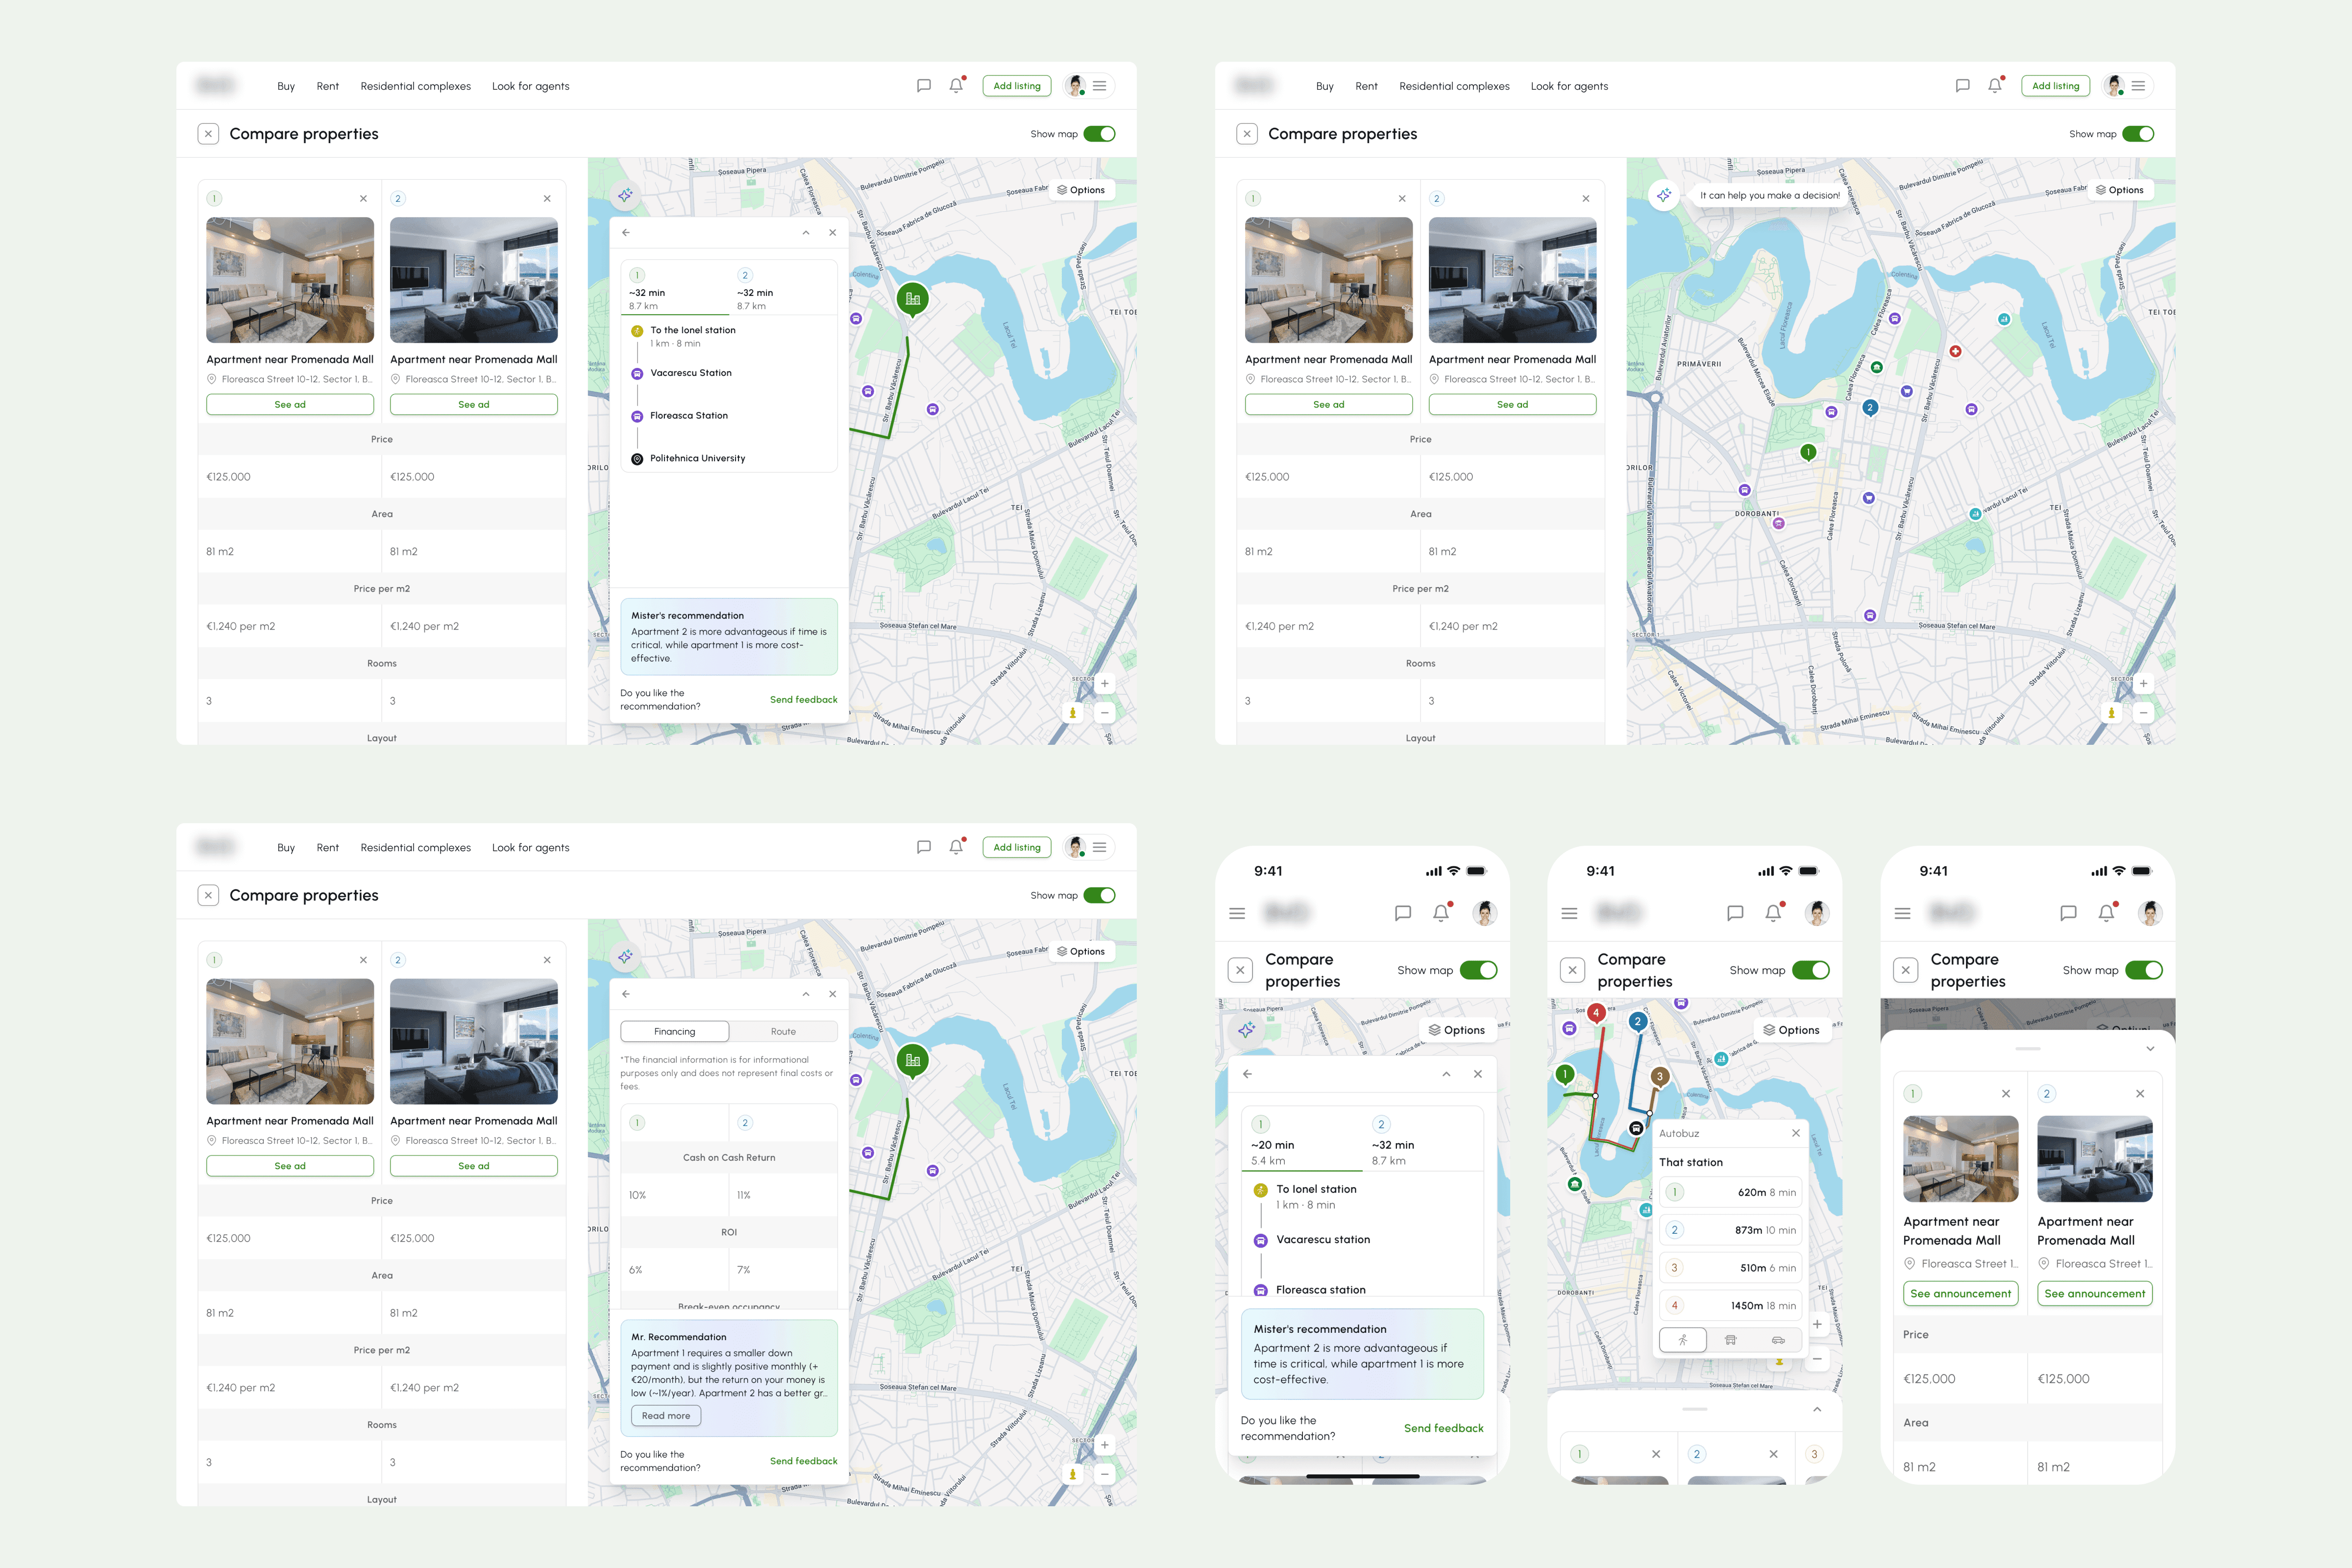Collapse the phone sheet with See announcement buttons
The image size is (2352, 1568).
coord(2150,1049)
